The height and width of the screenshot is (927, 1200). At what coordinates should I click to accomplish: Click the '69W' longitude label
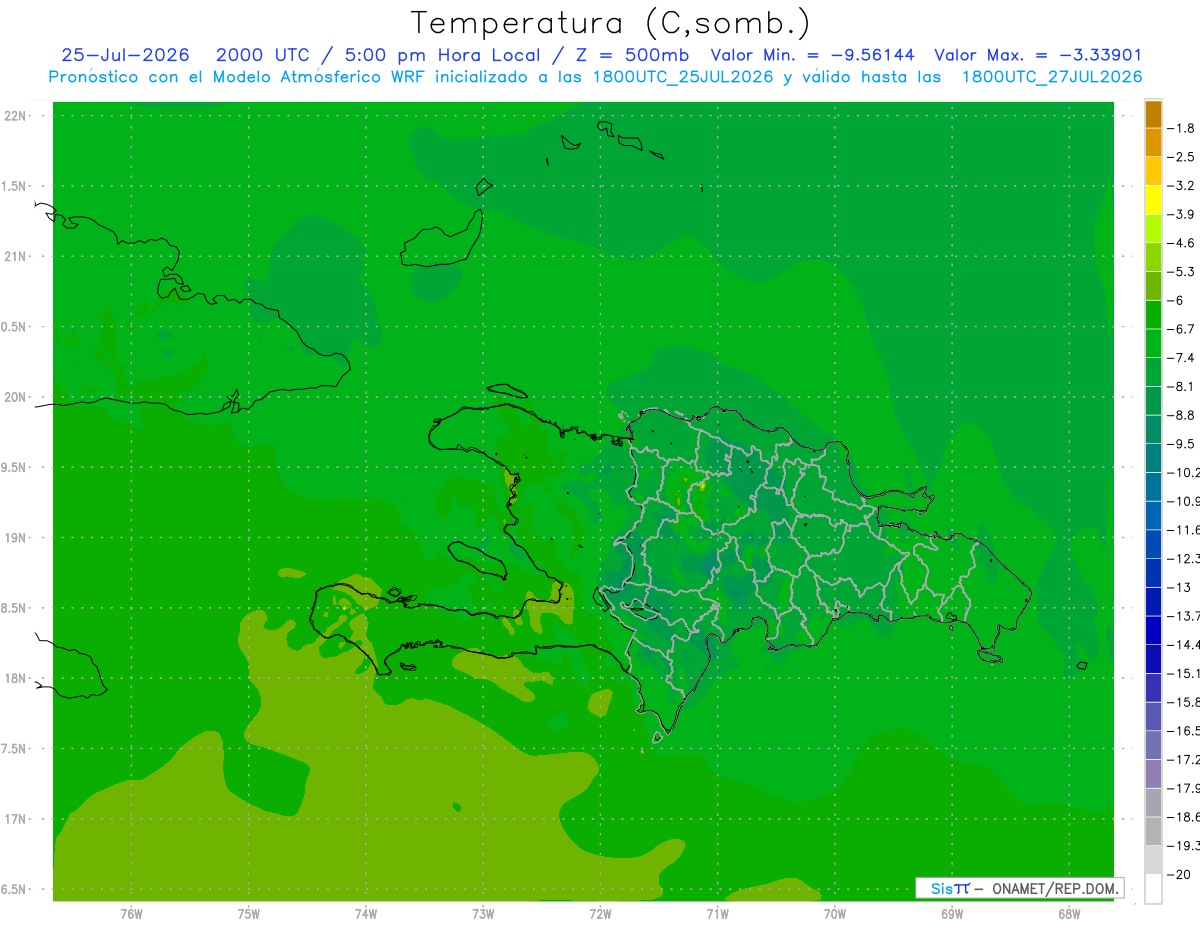pyautogui.click(x=952, y=914)
